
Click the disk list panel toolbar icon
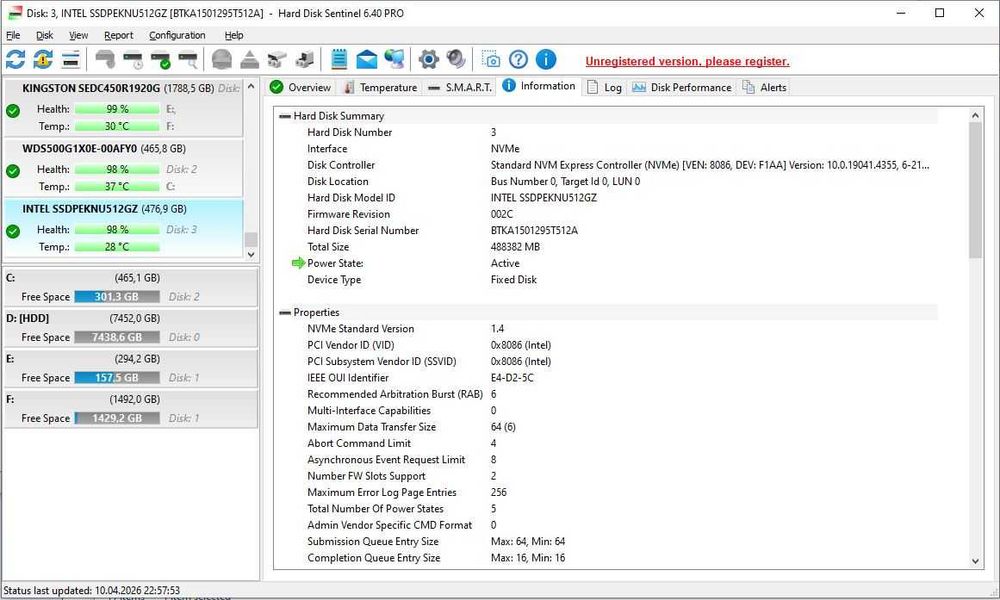(71, 60)
